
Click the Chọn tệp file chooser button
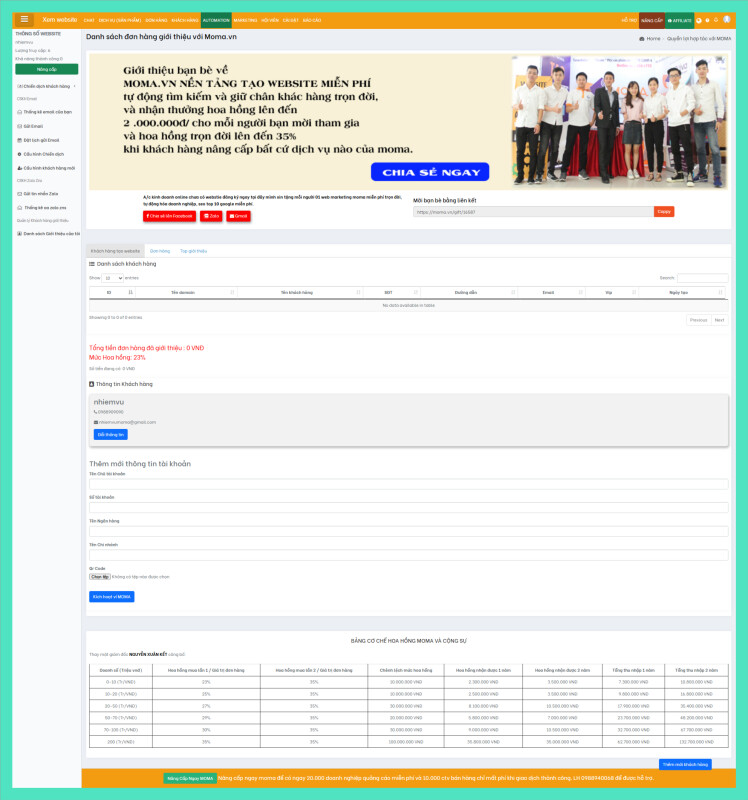pos(100,577)
